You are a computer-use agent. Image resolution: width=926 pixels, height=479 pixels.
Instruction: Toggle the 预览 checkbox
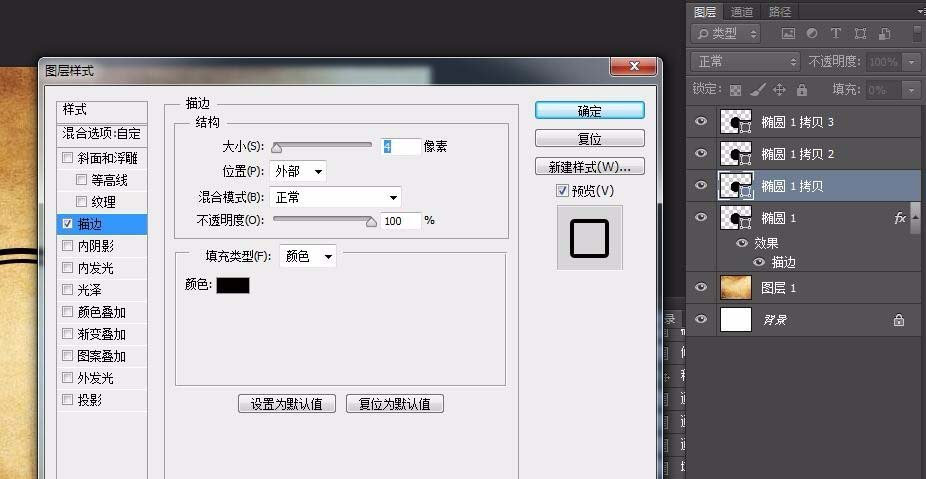coord(562,191)
